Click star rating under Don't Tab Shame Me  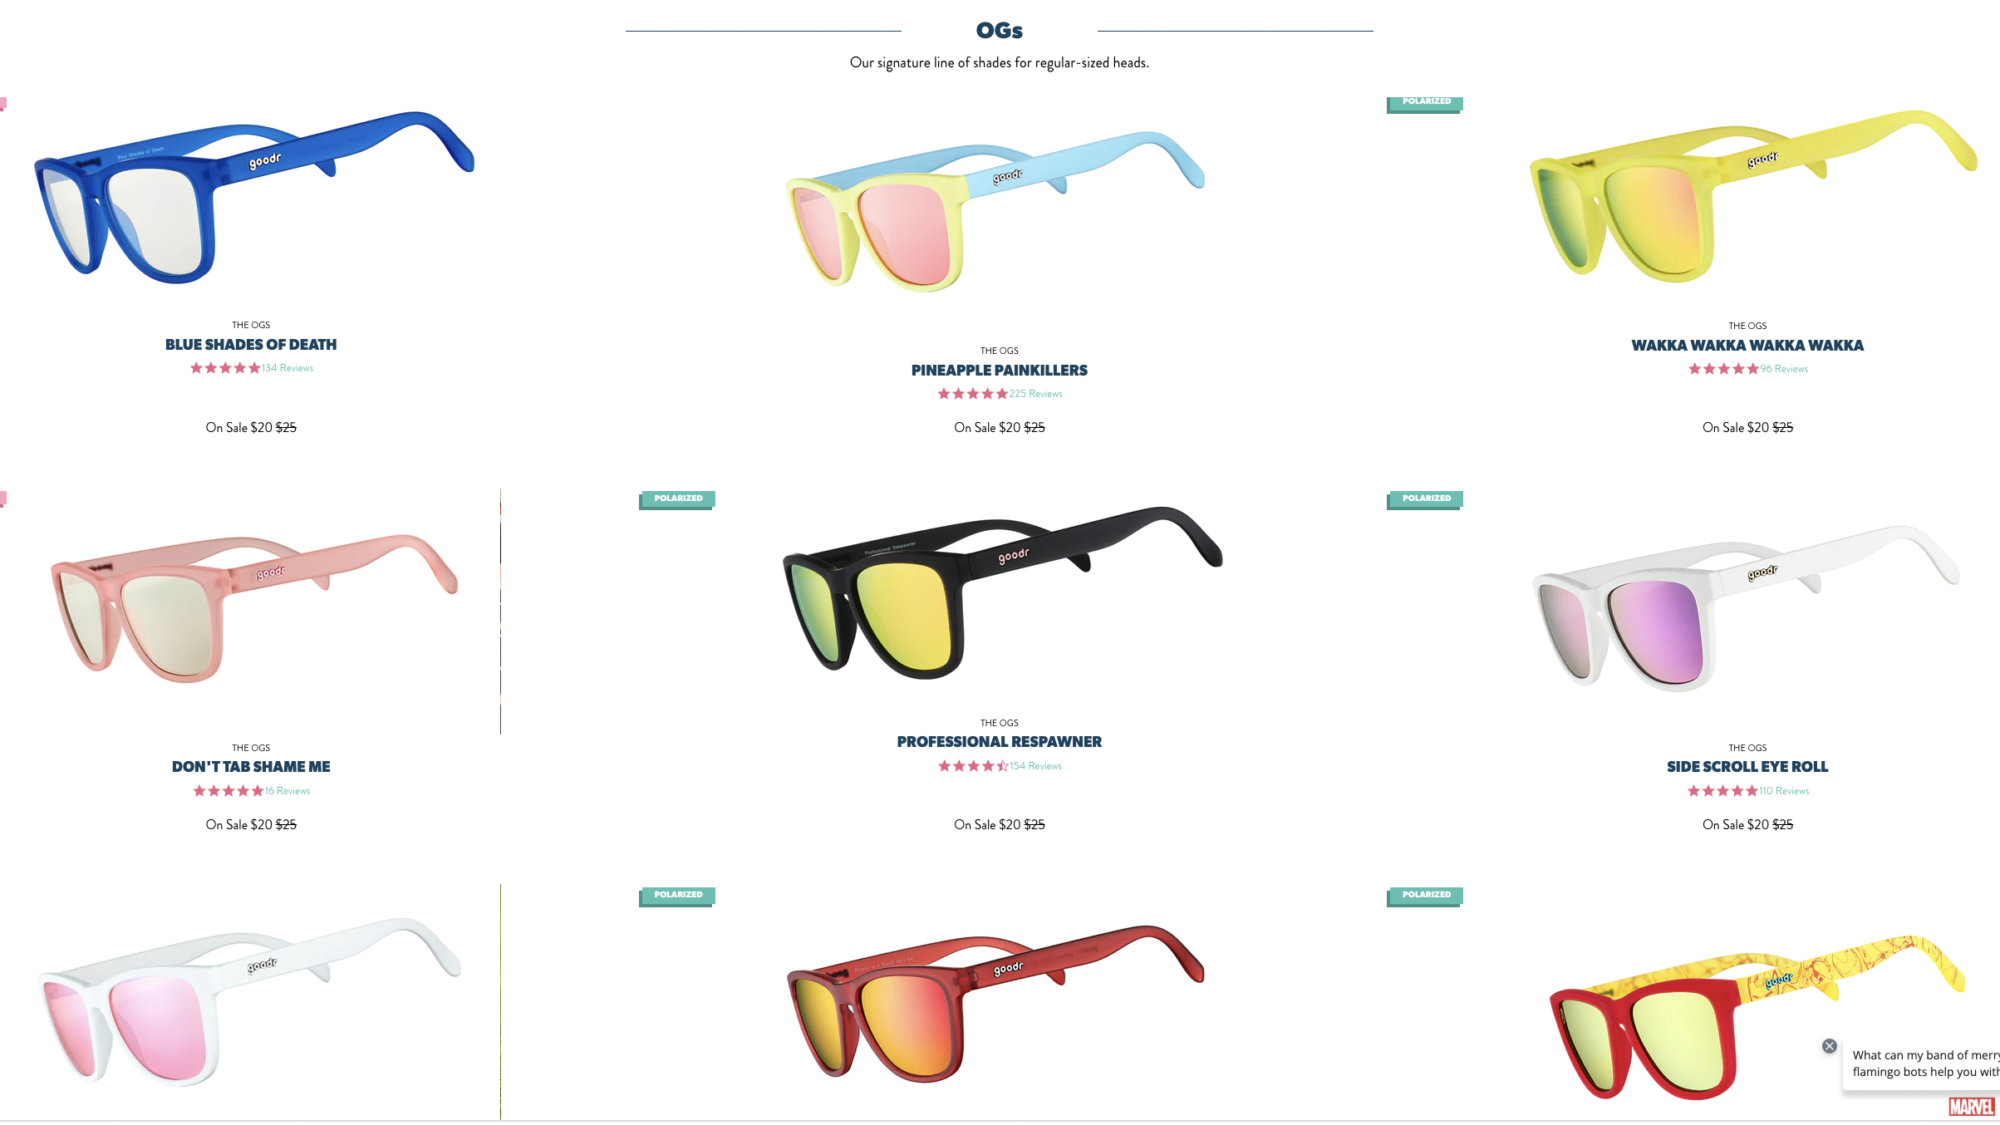pos(228,791)
